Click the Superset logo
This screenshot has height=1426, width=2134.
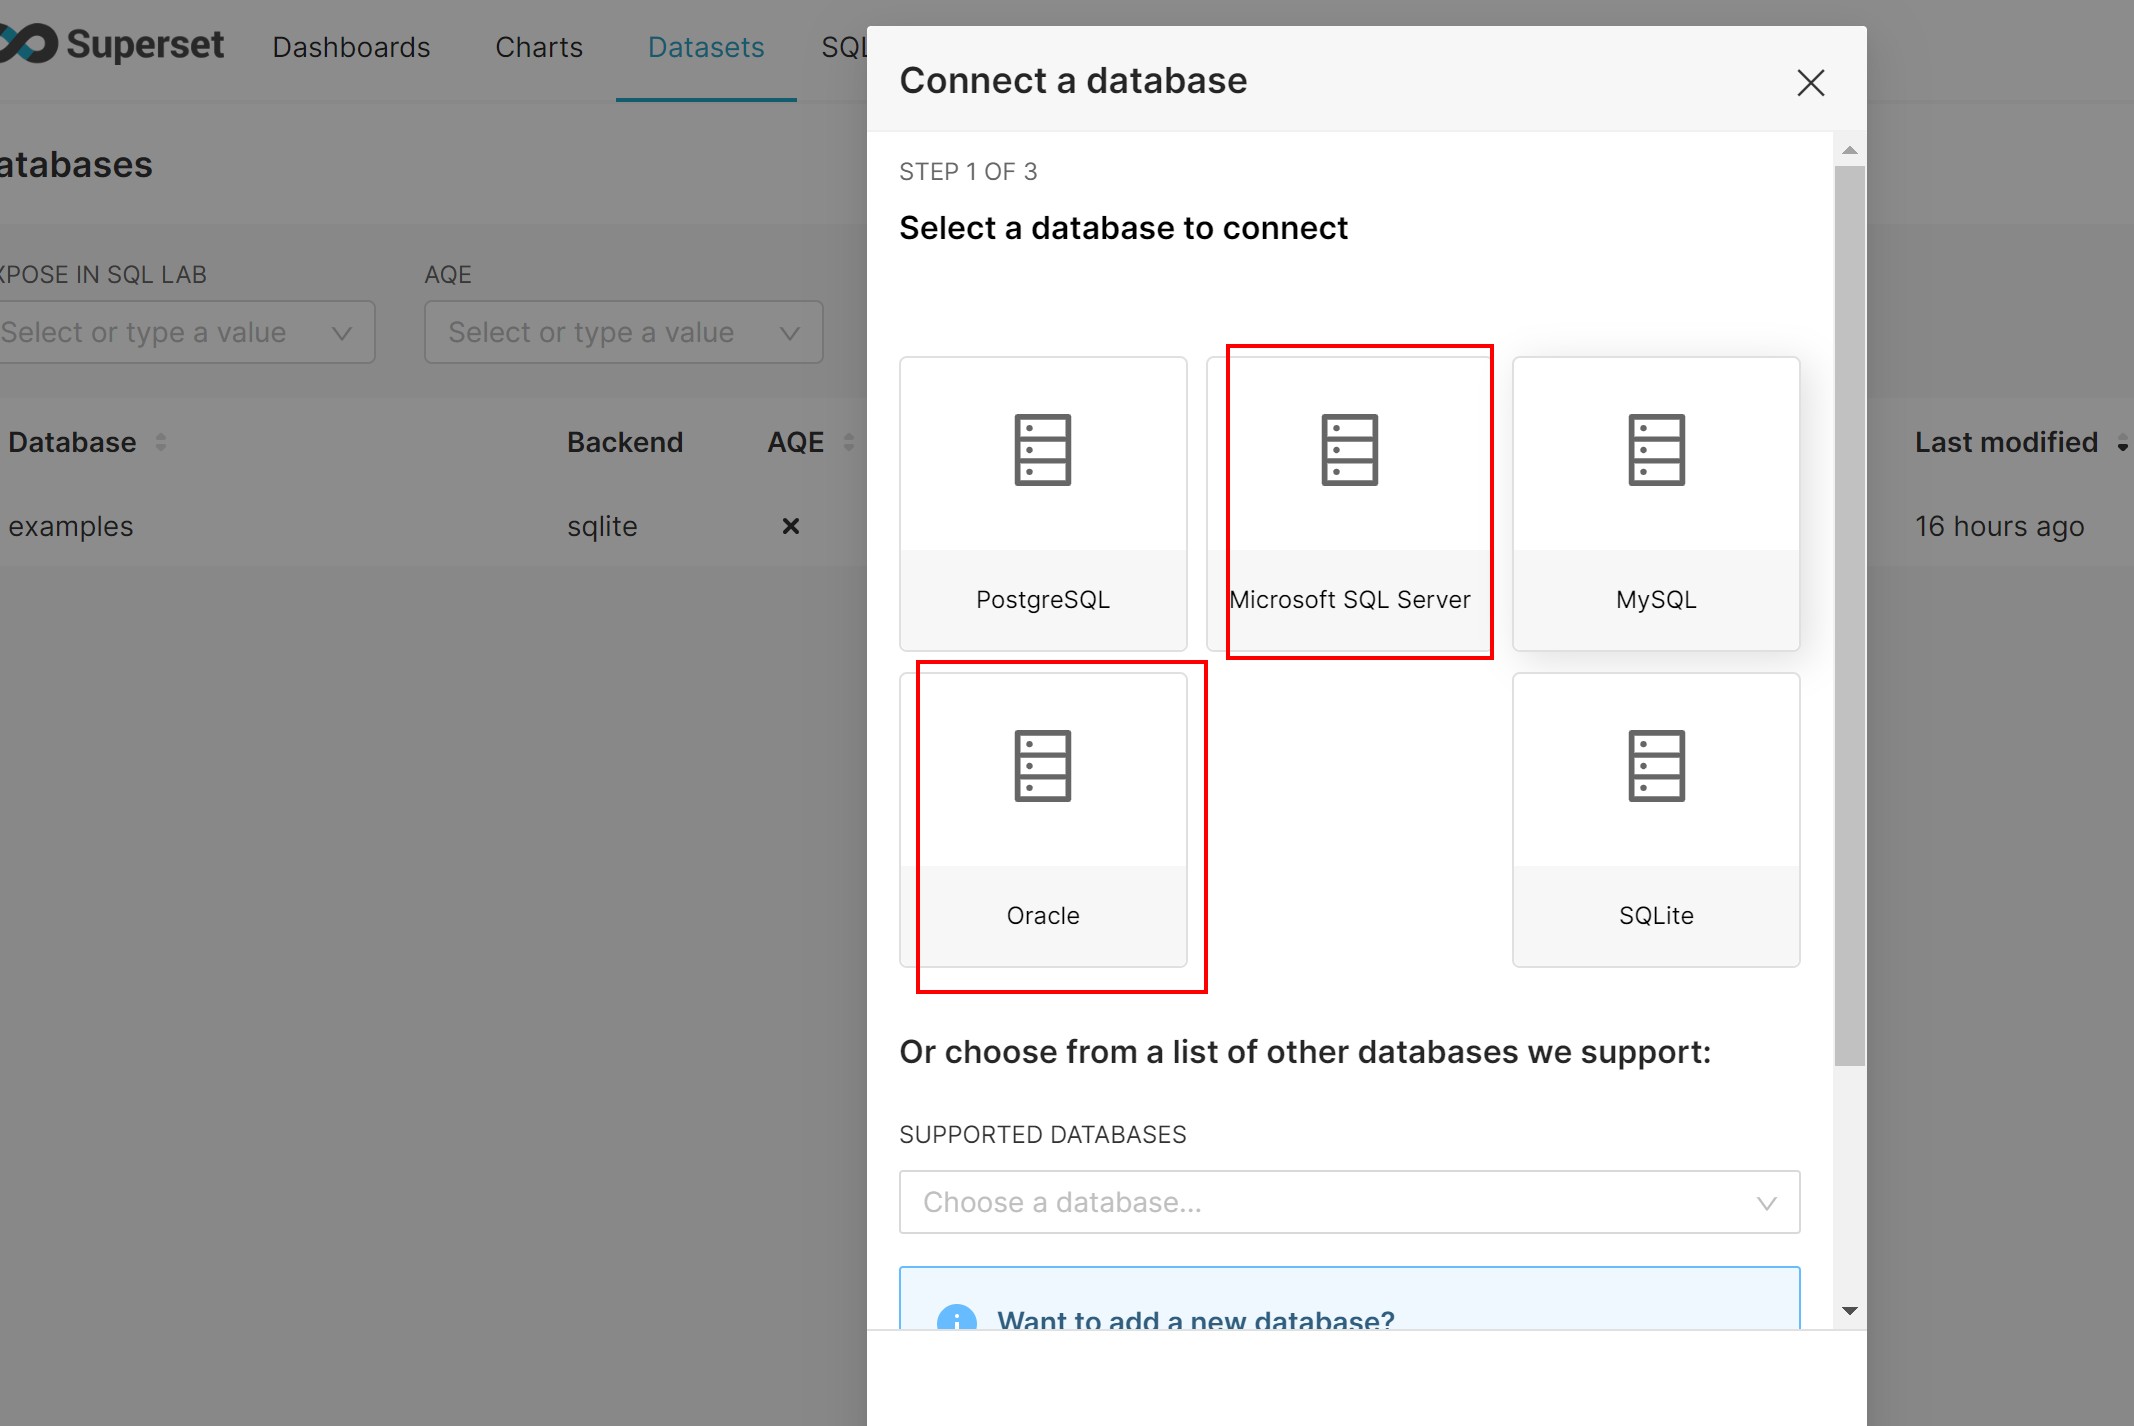tap(112, 44)
